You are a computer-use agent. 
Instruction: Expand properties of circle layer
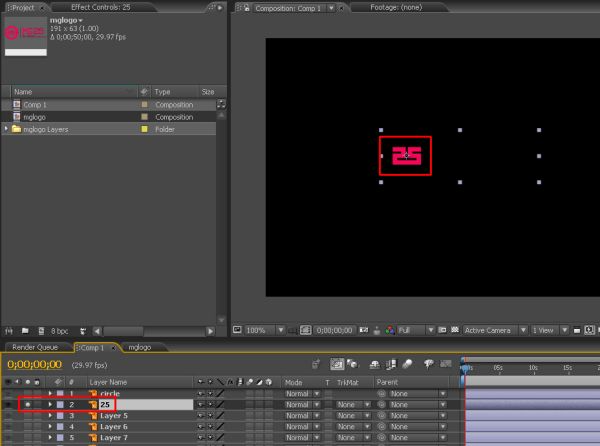50,394
